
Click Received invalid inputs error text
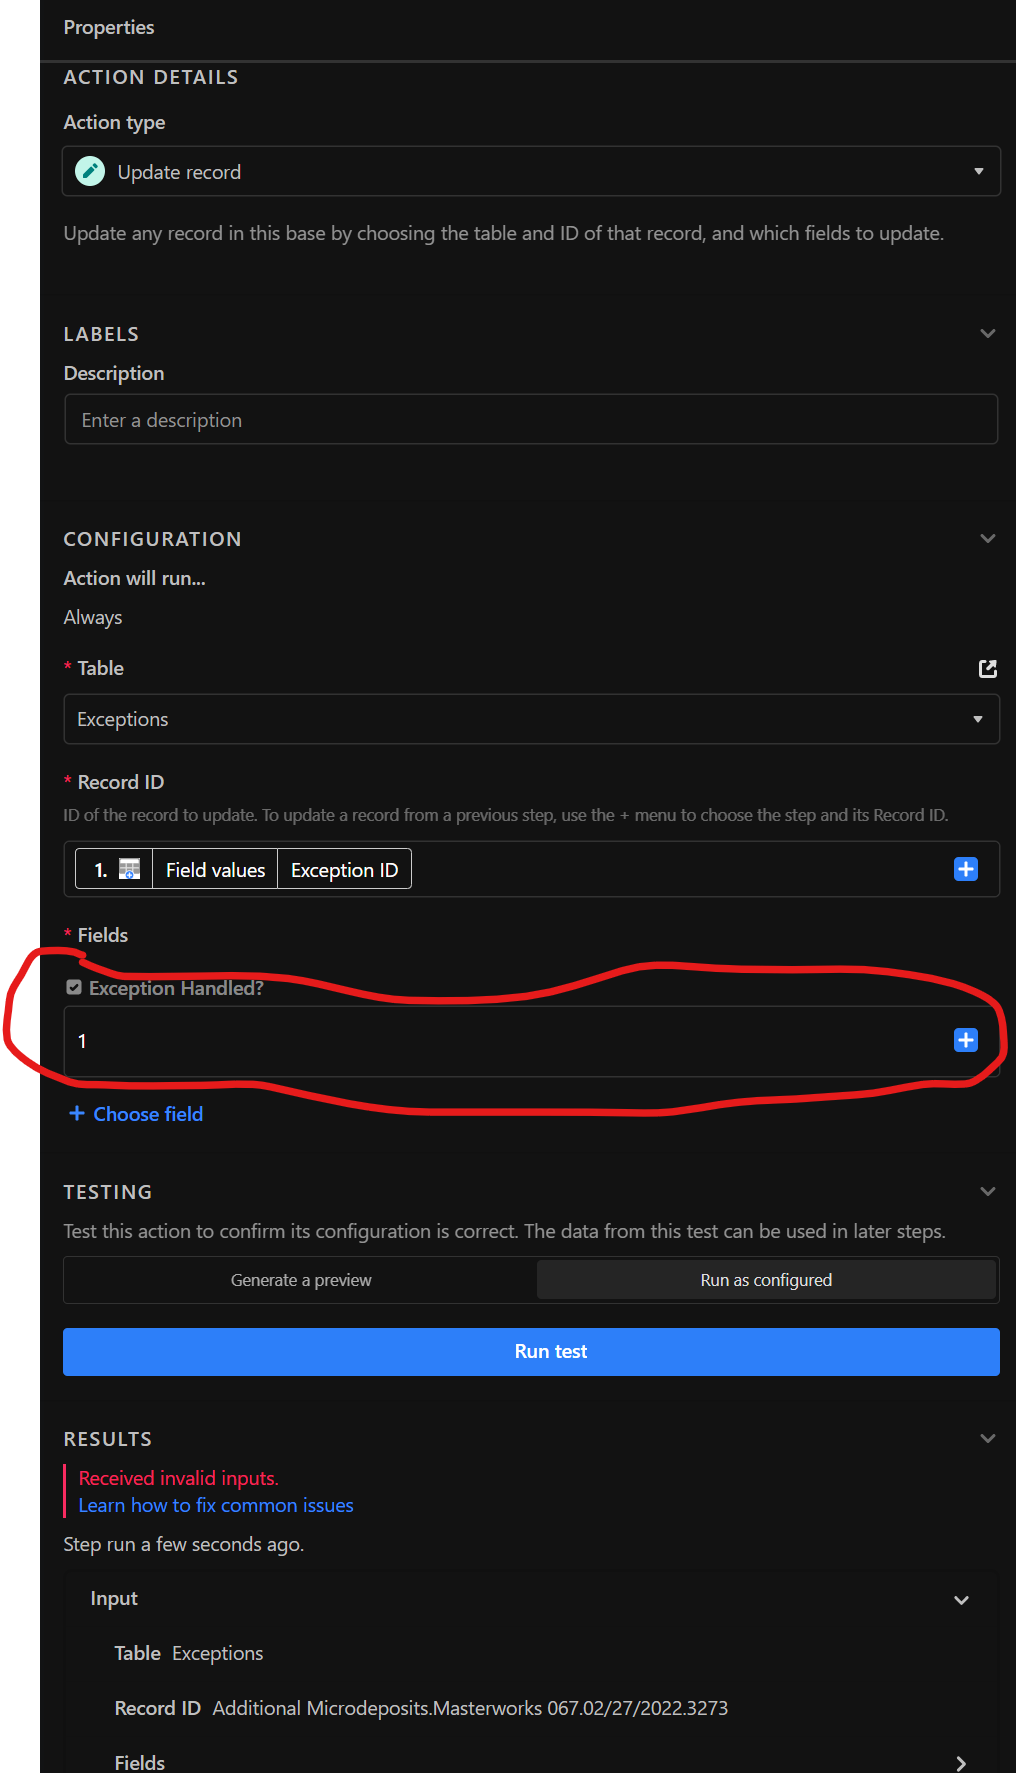179,1478
